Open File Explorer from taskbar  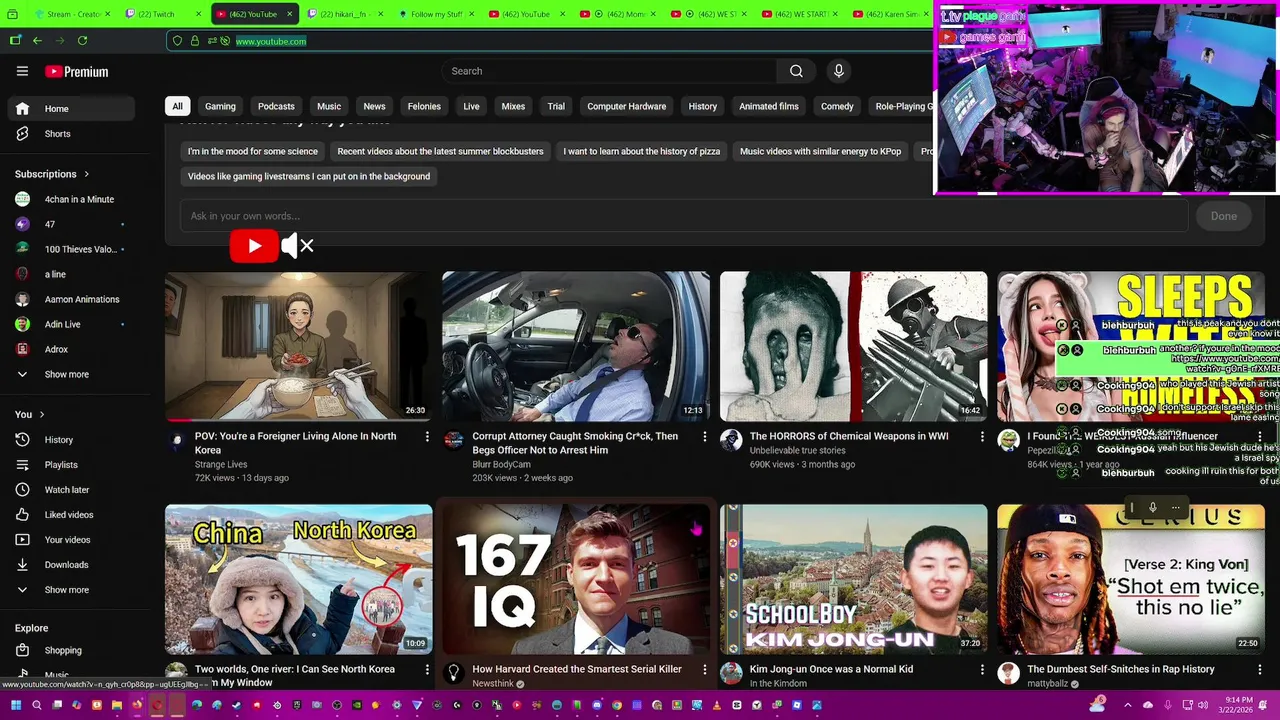tap(117, 705)
